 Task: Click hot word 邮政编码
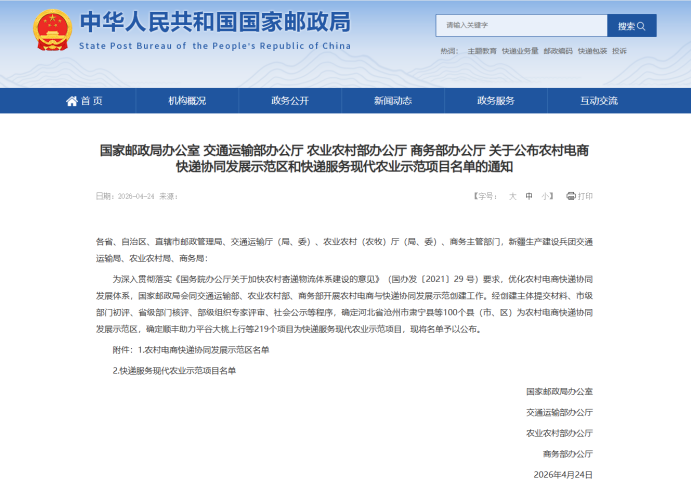559,51
